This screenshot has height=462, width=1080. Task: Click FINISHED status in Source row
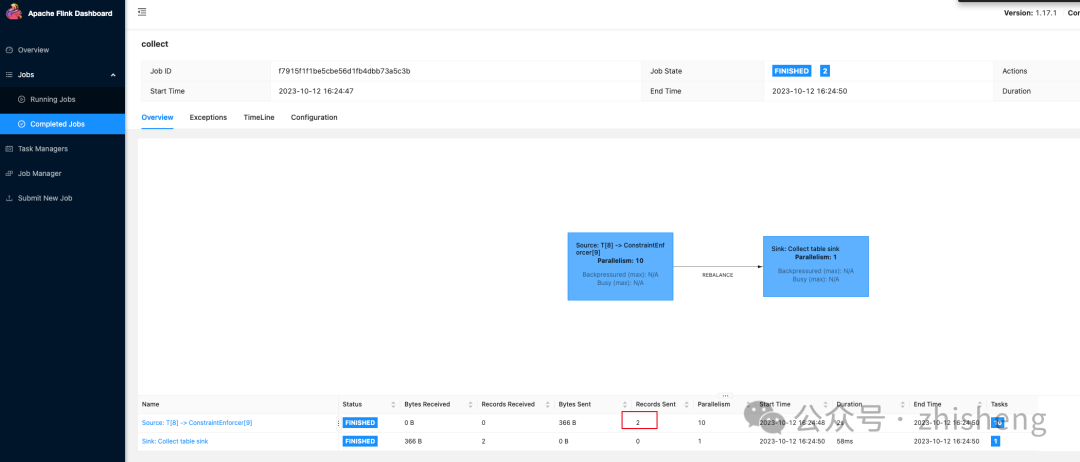click(360, 423)
